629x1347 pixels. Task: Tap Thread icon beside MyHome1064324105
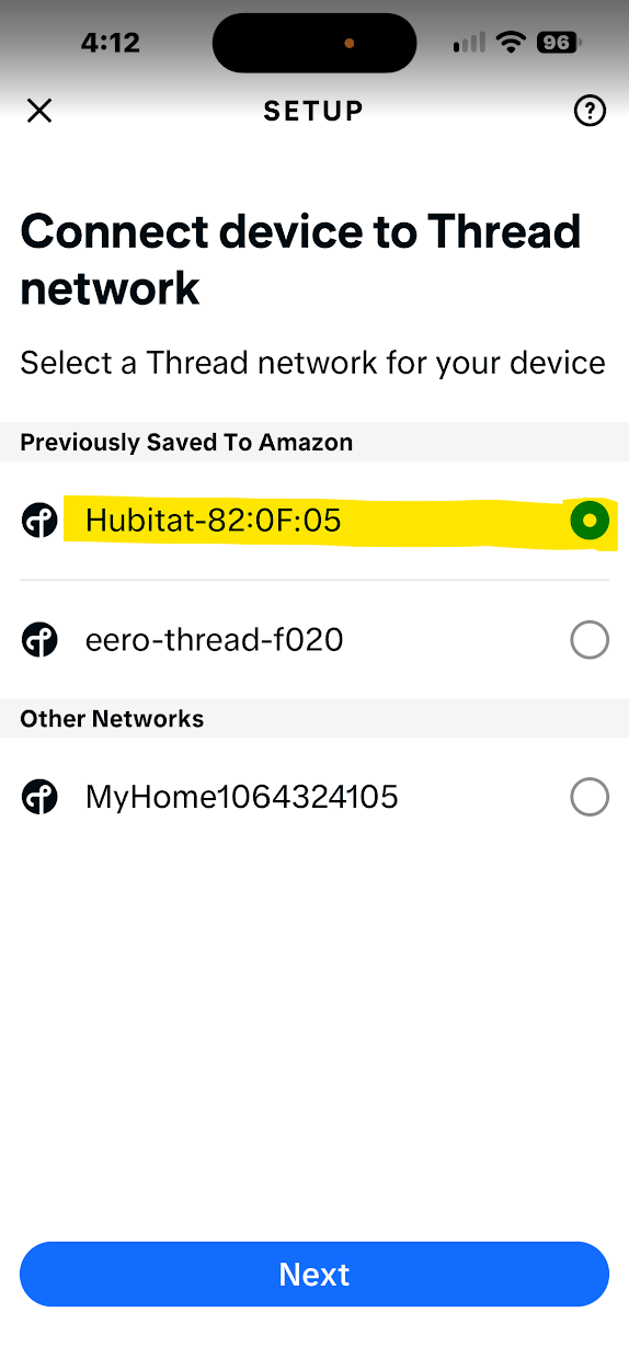[x=38, y=797]
